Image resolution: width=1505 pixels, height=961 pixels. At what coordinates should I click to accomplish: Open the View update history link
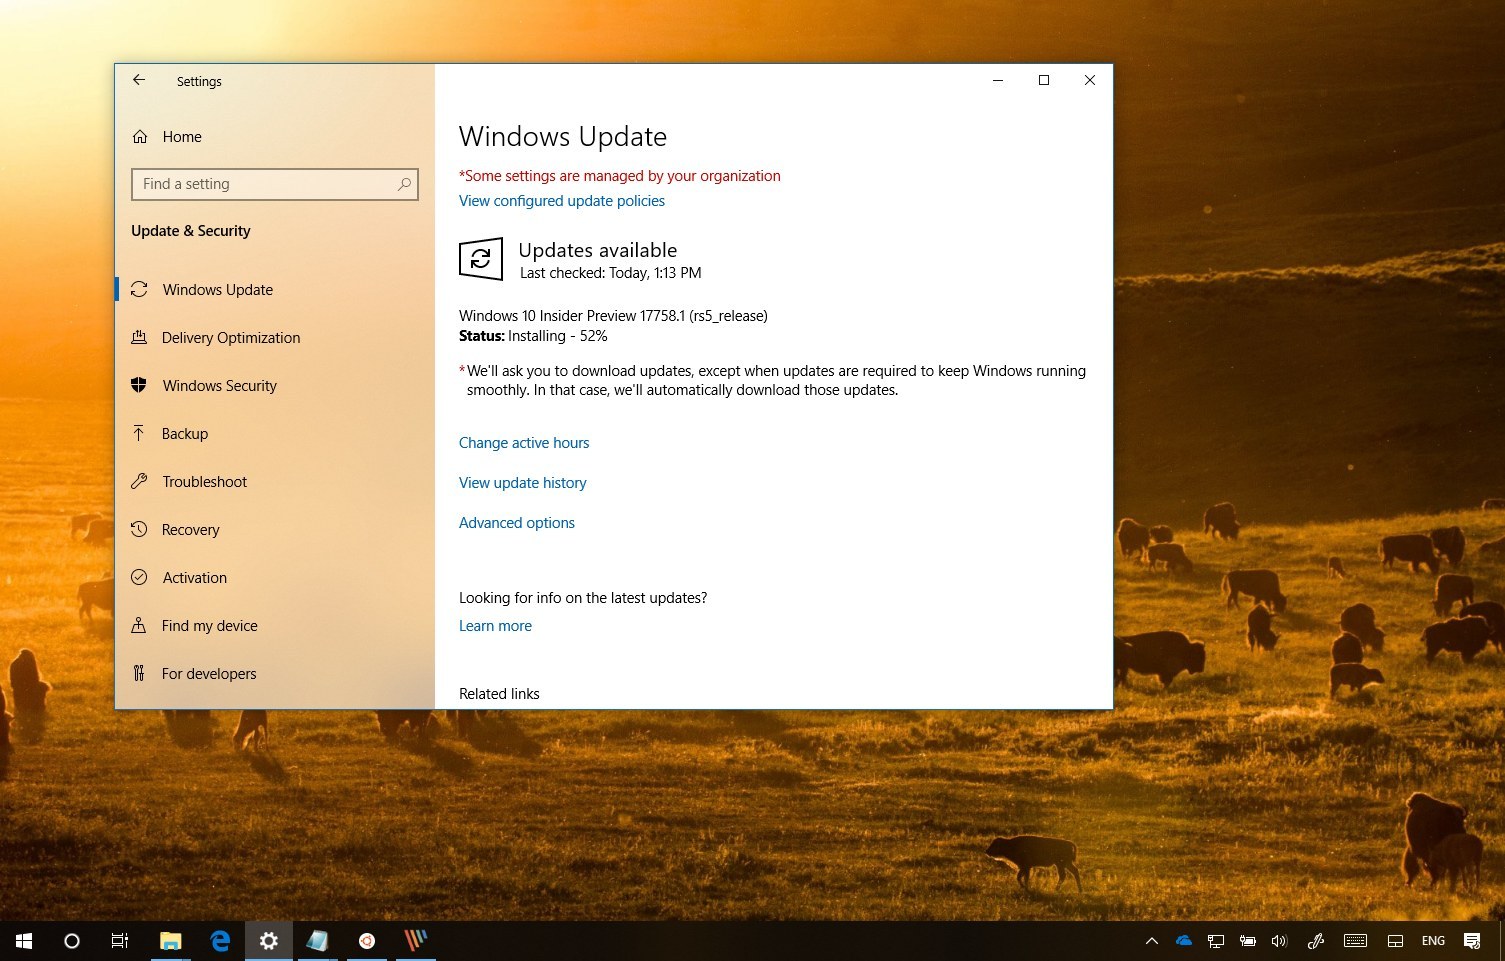[x=522, y=482]
